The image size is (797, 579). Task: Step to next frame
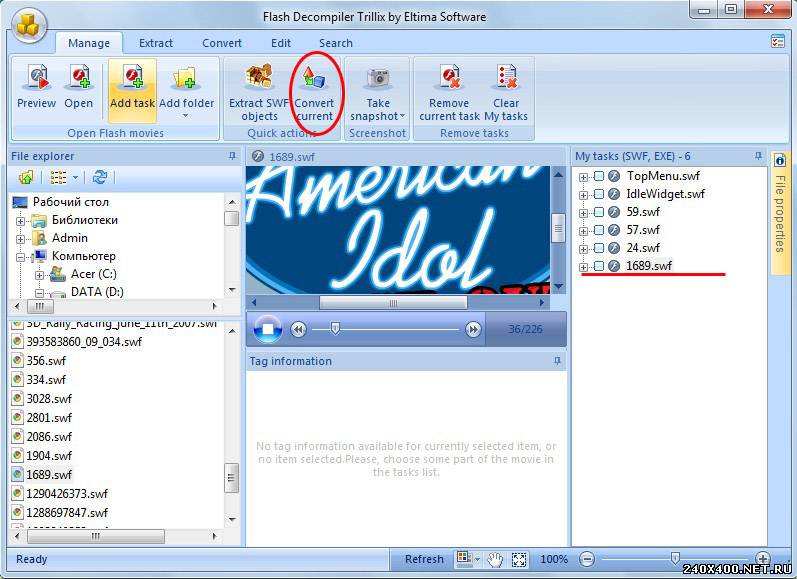473,329
